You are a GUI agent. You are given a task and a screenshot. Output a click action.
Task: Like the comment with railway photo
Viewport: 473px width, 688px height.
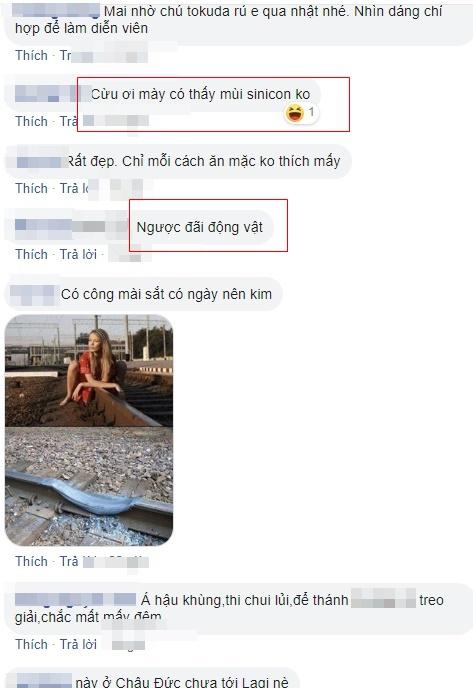tap(31, 562)
